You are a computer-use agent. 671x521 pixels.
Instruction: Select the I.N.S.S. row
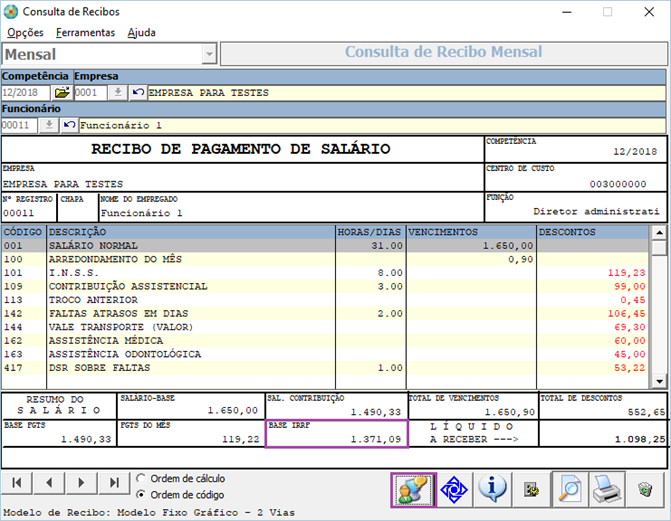point(325,273)
